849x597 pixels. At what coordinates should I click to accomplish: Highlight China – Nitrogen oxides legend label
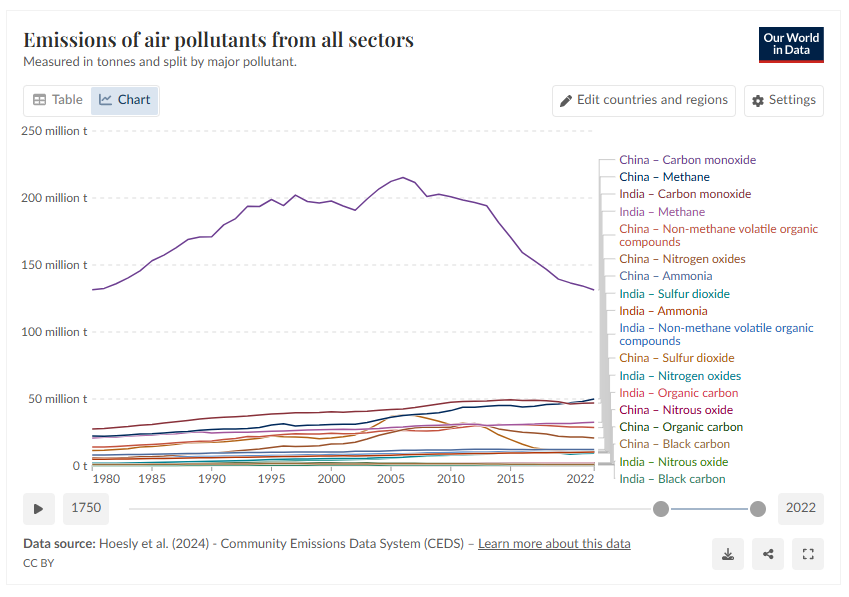682,259
